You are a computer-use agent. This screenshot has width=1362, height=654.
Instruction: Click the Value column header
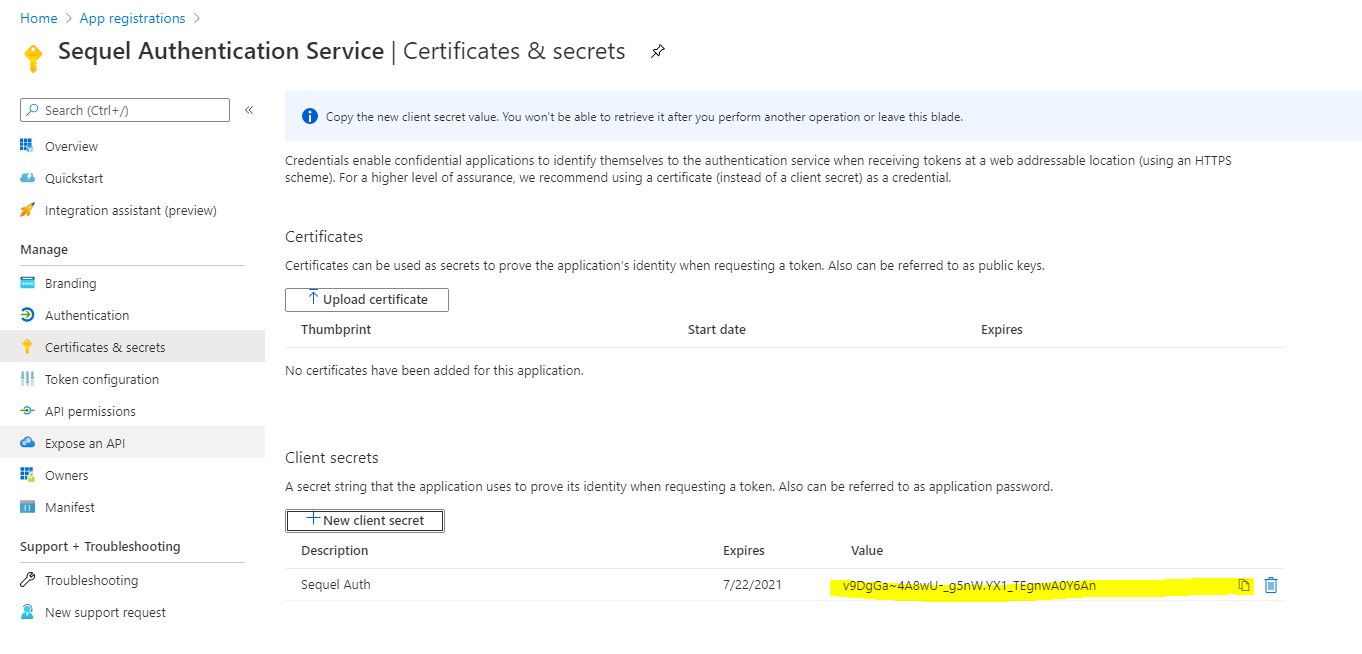(867, 550)
